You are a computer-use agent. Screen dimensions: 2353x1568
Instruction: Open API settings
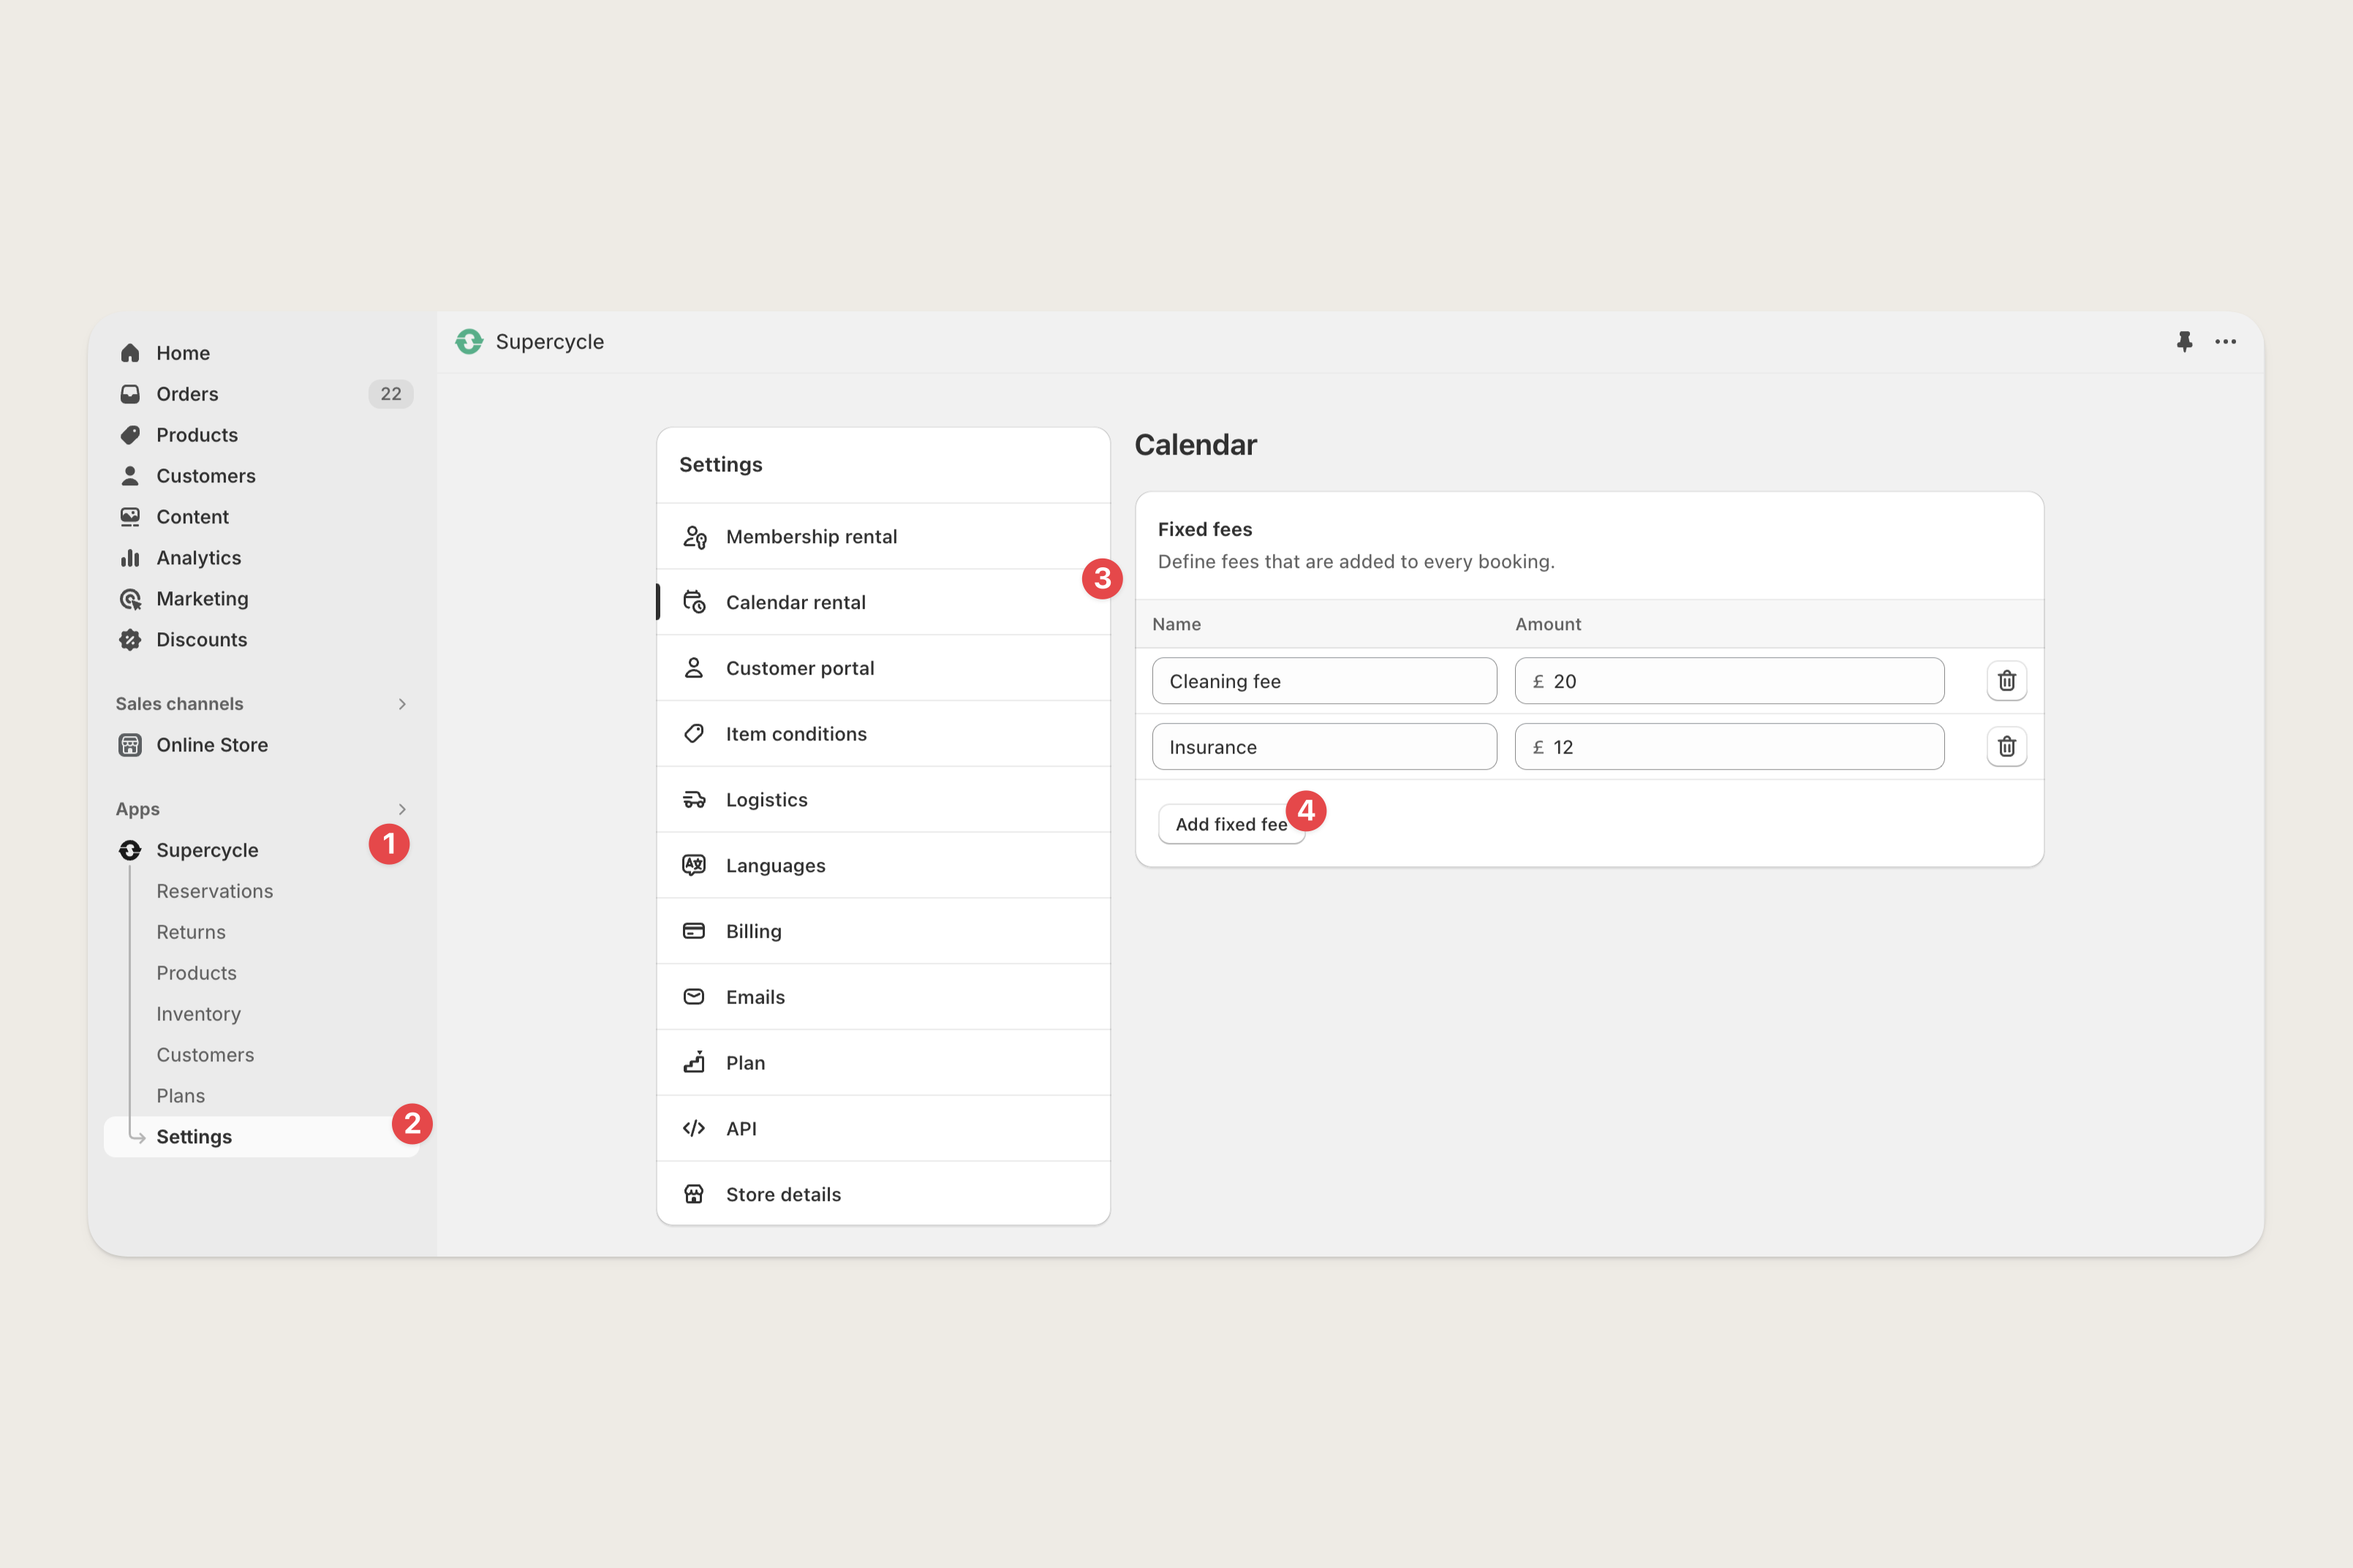pos(883,1129)
